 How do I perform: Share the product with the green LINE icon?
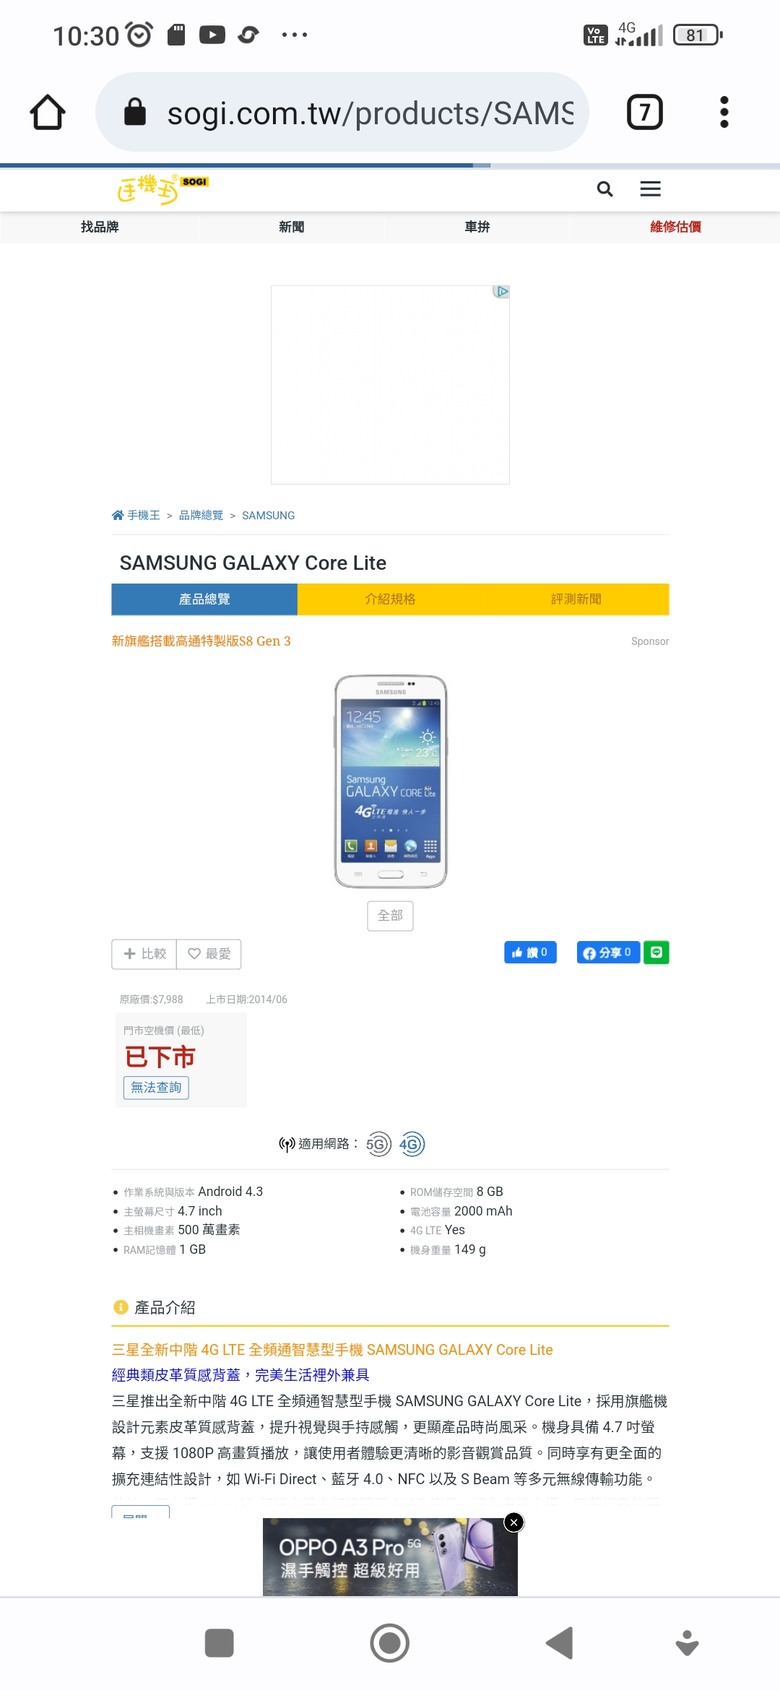tap(656, 952)
